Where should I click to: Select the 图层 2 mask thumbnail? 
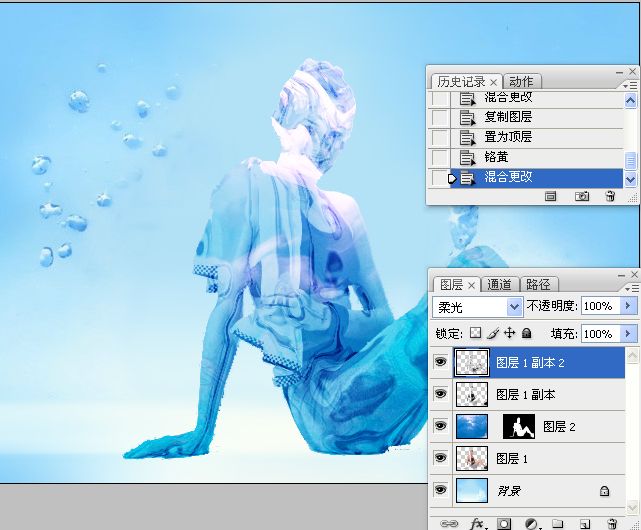pos(518,427)
